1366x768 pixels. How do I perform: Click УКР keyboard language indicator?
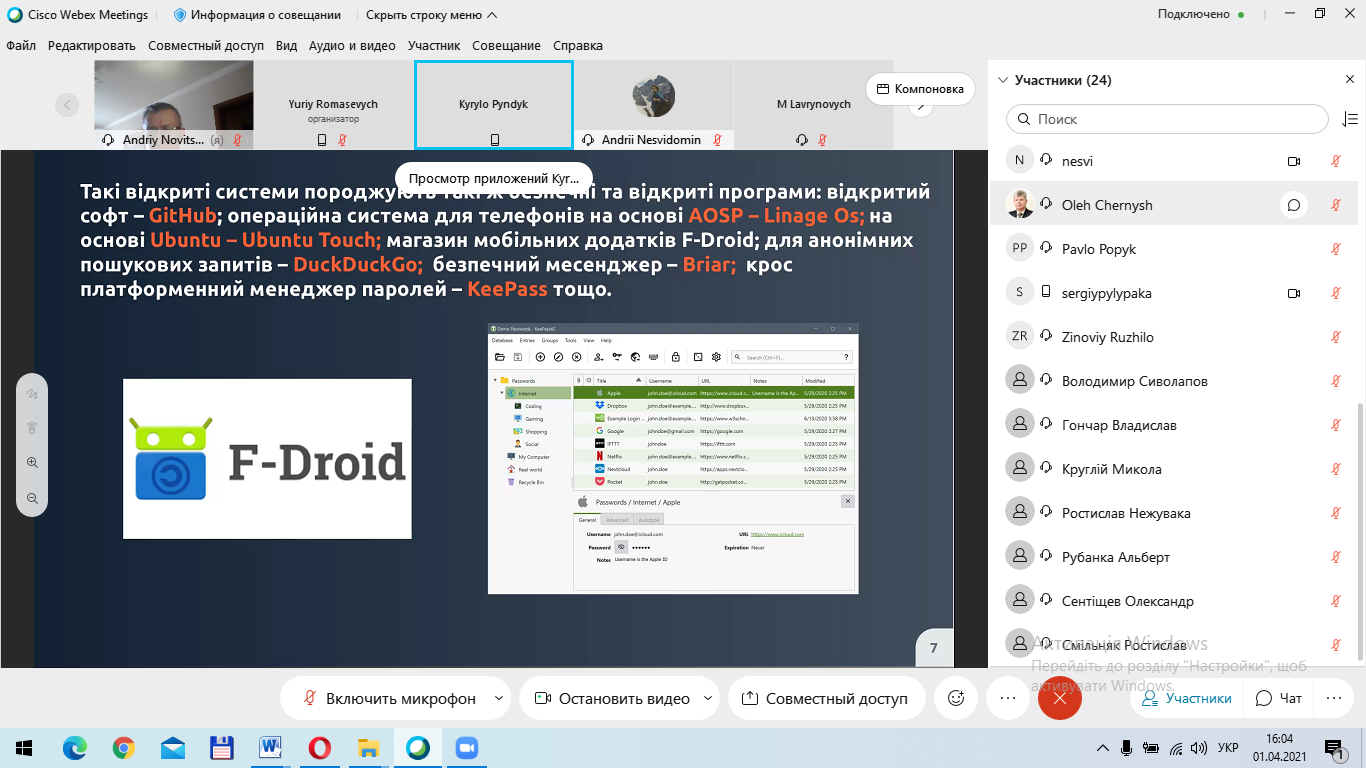(1229, 748)
